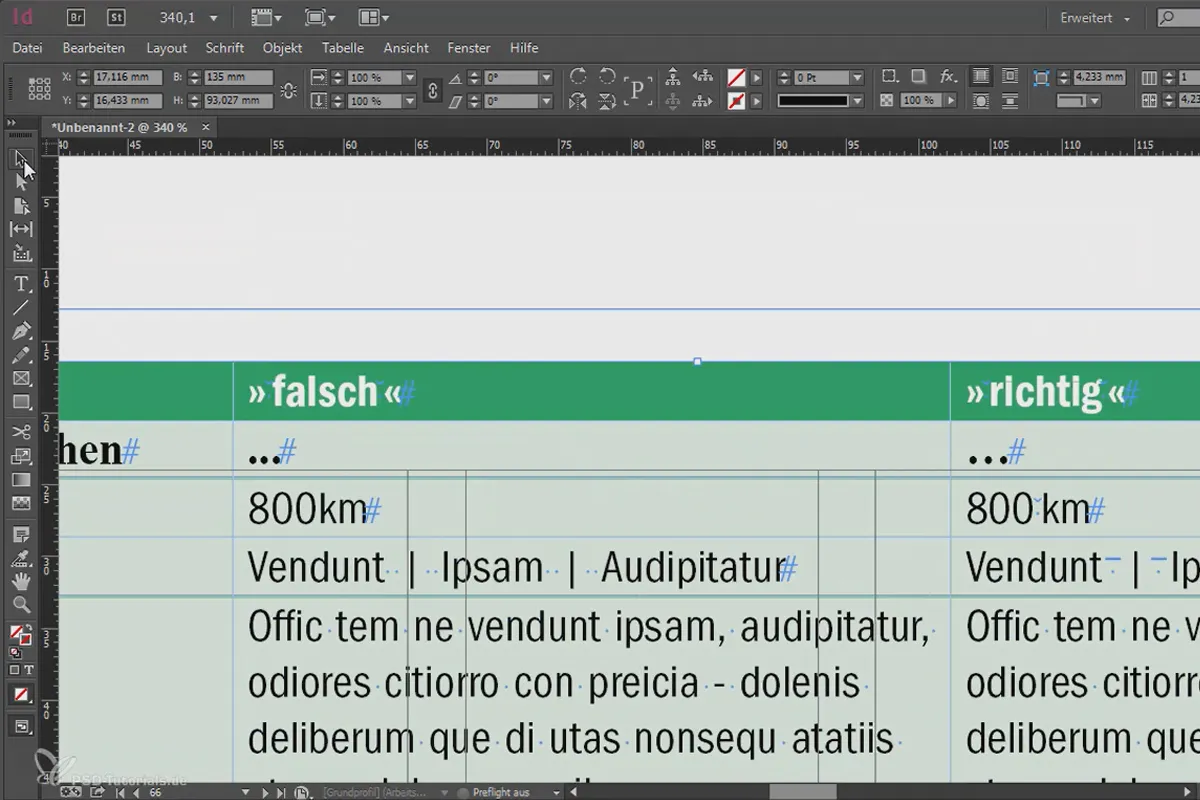Open the fx effects menu
The image size is (1200, 800).
(948, 77)
